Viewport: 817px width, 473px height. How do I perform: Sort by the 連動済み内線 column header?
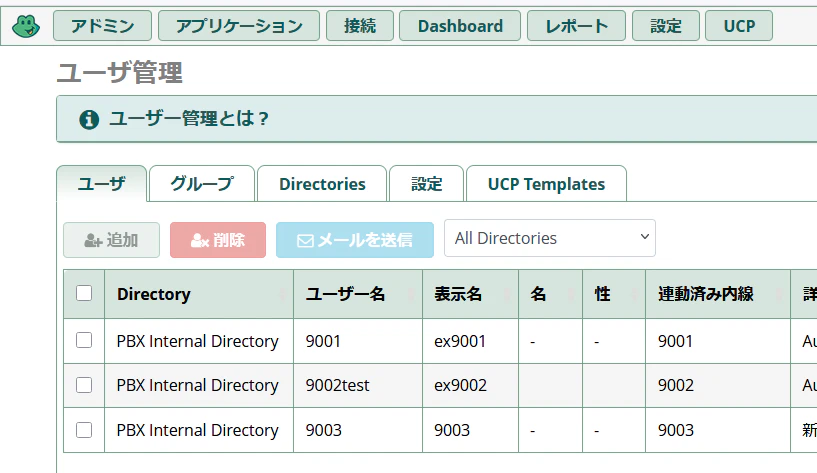pyautogui.click(x=718, y=294)
